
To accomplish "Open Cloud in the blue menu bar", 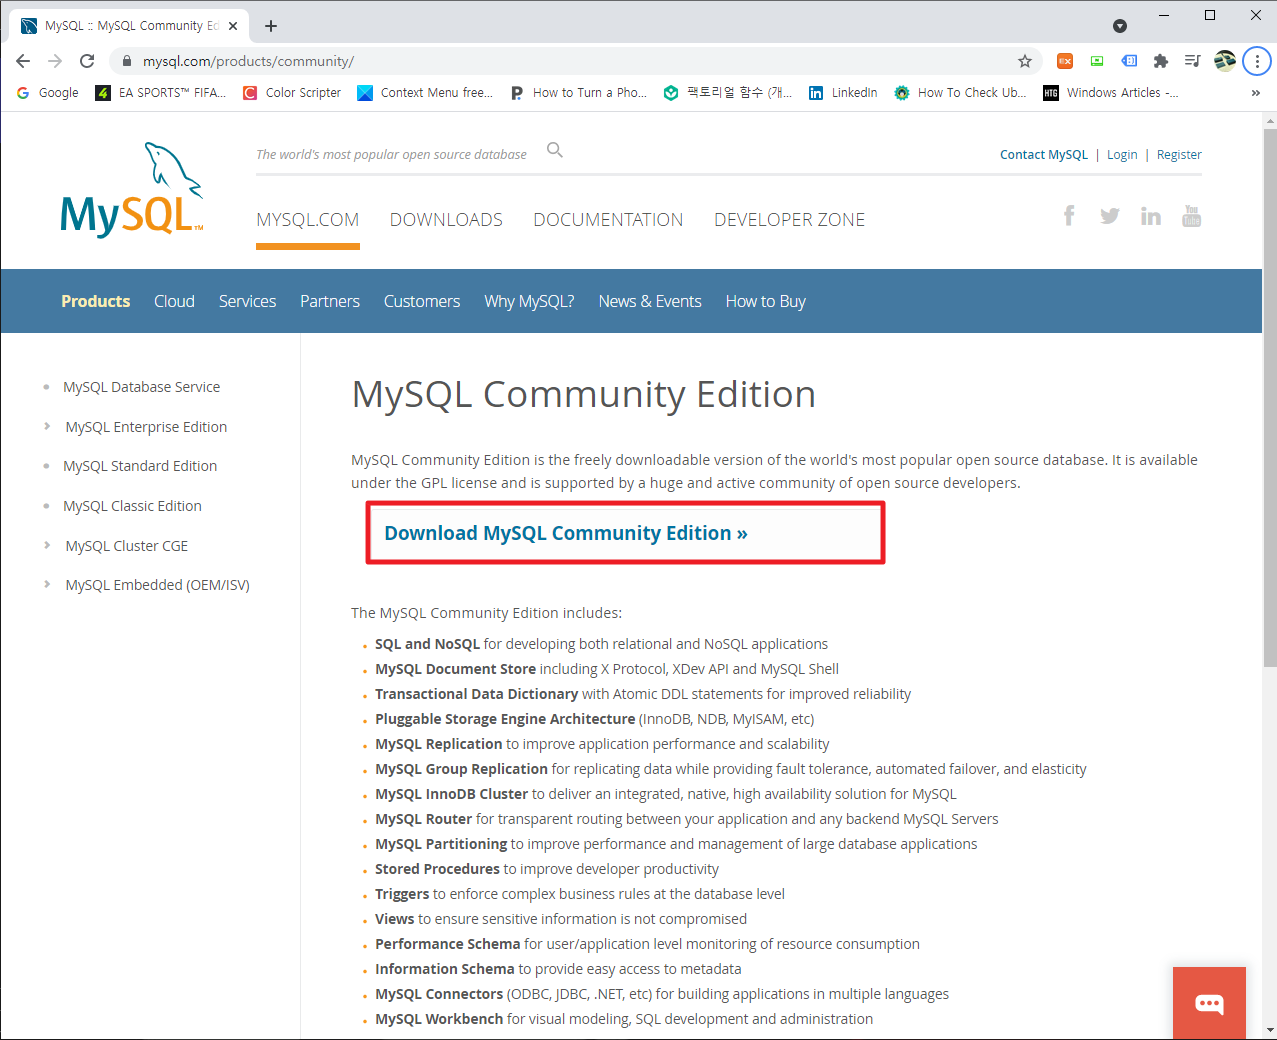I will coord(174,301).
